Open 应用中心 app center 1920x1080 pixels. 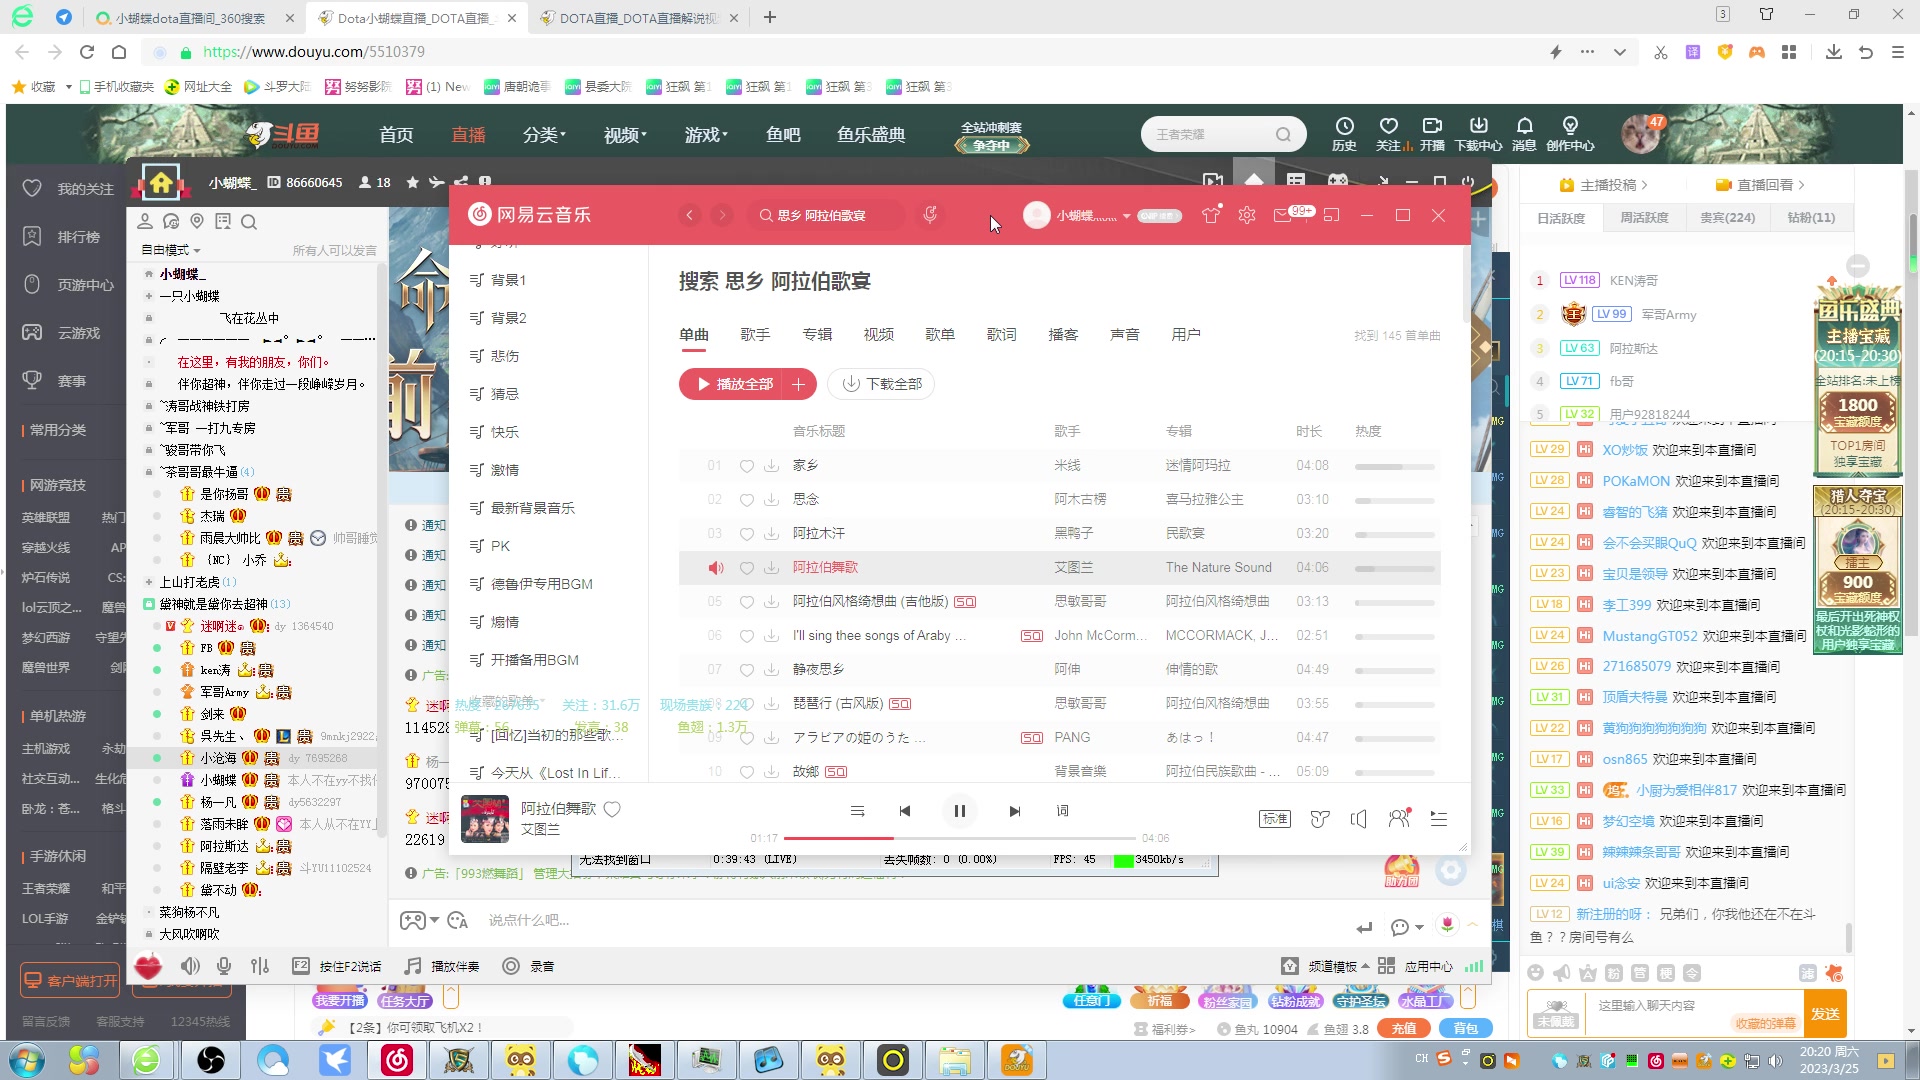[1416, 966]
